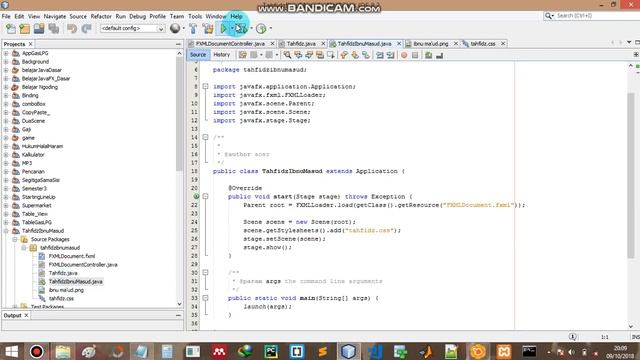This screenshot has width=640, height=360.
Task: Click the Debug Project icon
Action: click(241, 29)
